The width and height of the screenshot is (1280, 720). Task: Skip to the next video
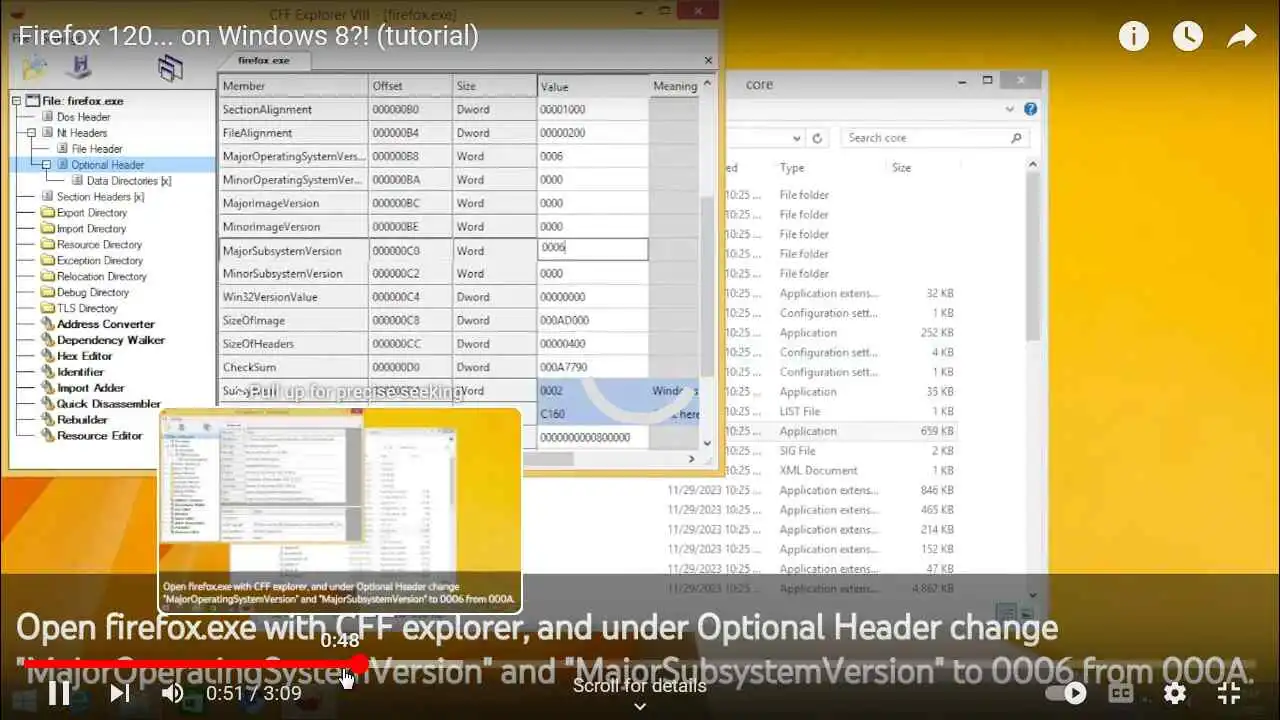tap(119, 692)
